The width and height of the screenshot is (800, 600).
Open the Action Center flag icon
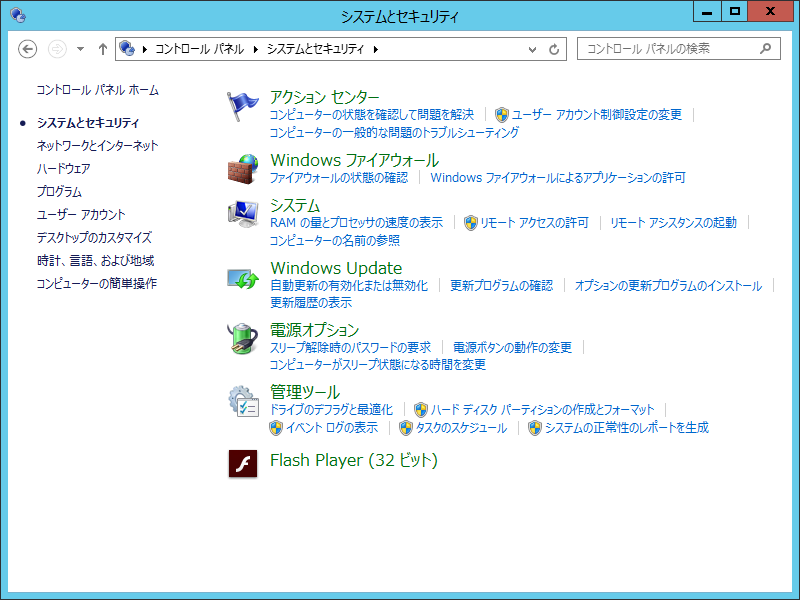(243, 106)
